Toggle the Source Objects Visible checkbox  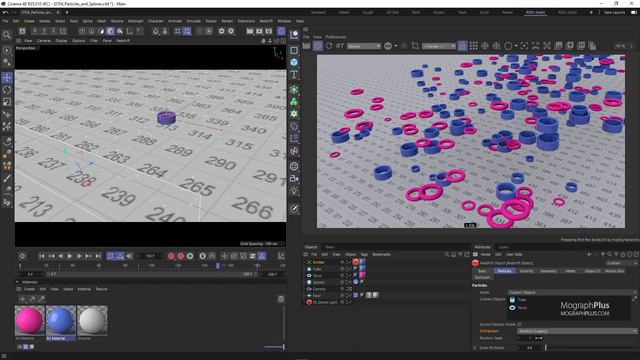point(519,324)
